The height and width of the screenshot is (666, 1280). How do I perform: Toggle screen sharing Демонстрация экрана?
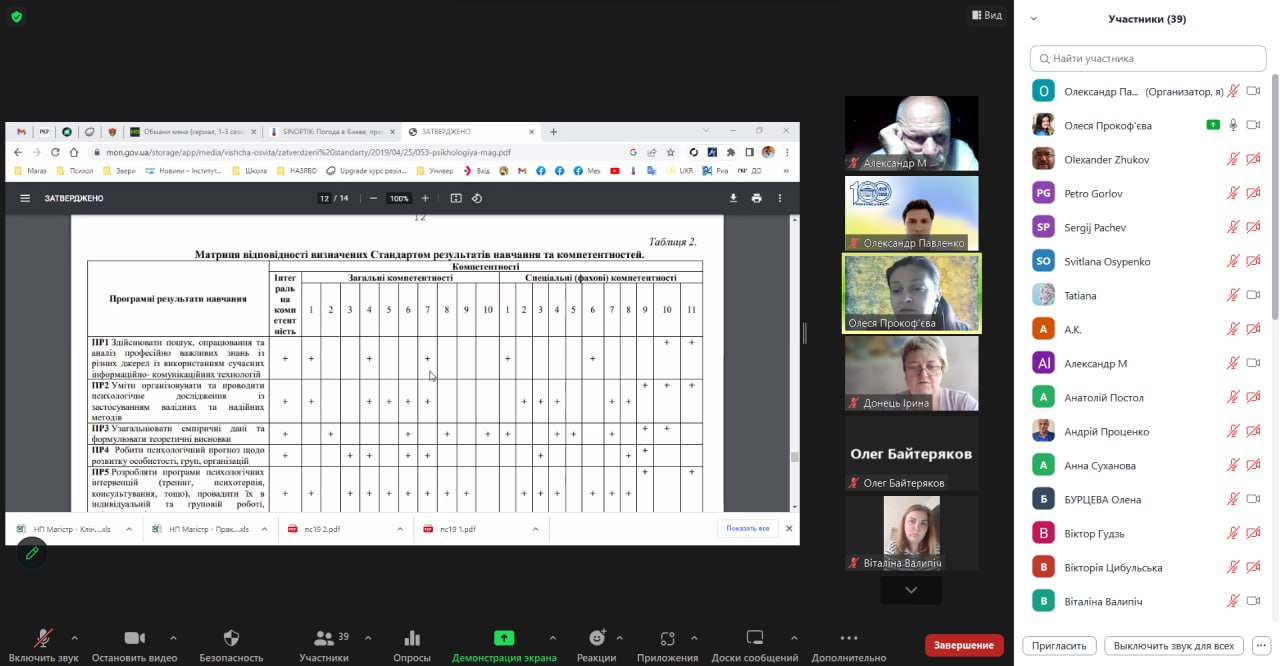coord(504,638)
